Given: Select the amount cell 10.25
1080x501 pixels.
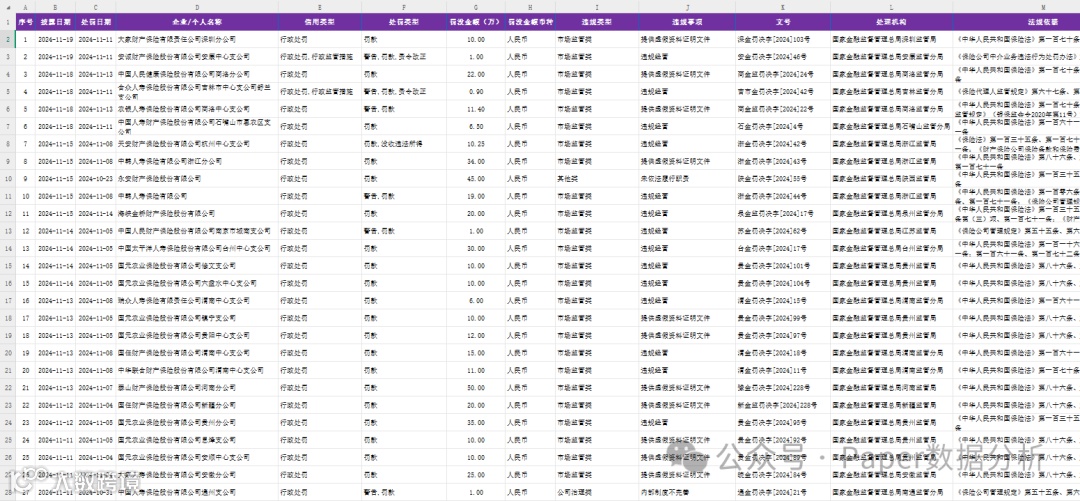Looking at the screenshot, I should pos(476,144).
